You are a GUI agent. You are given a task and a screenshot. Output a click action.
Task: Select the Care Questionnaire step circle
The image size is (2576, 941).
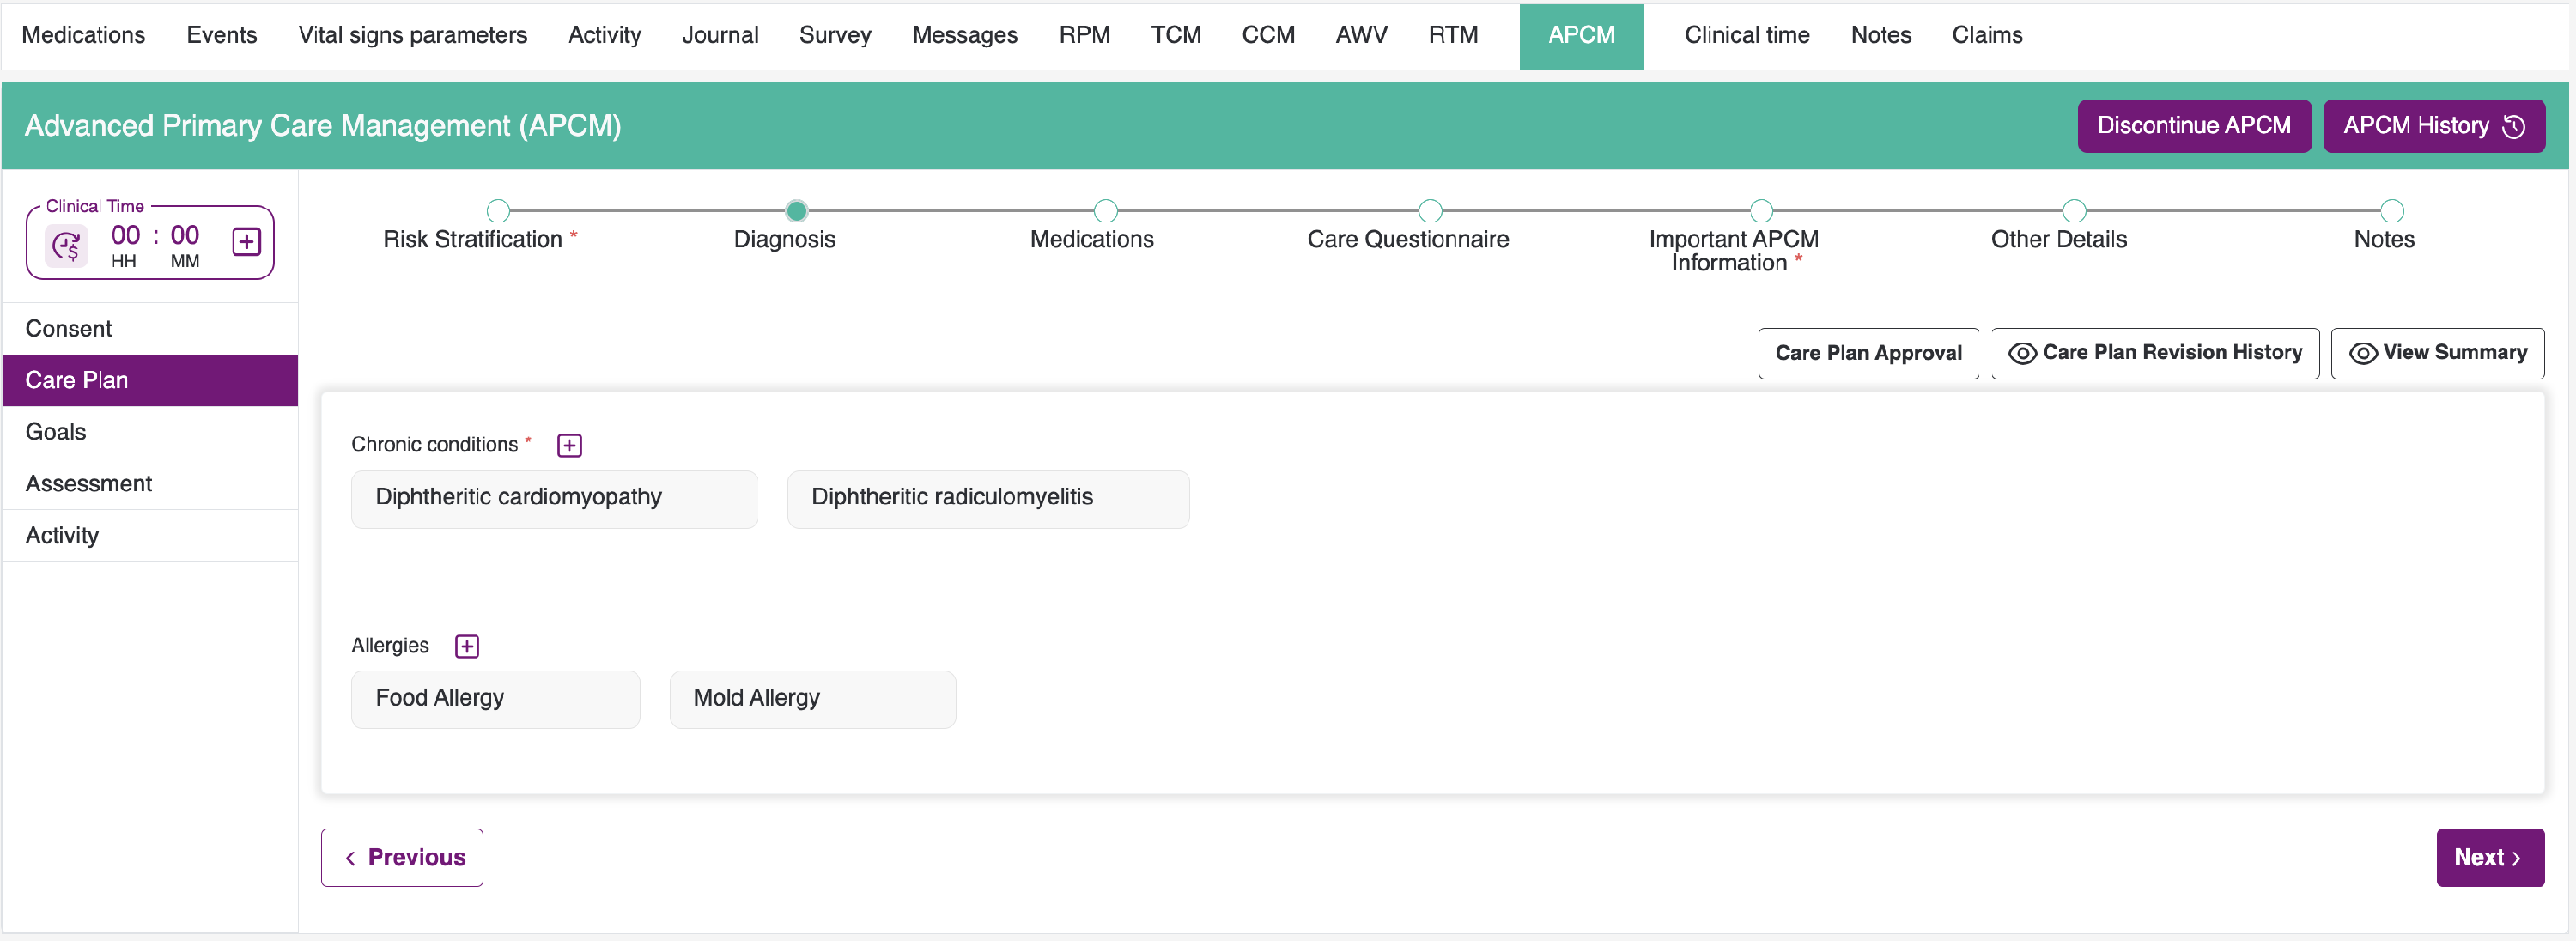click(1430, 211)
